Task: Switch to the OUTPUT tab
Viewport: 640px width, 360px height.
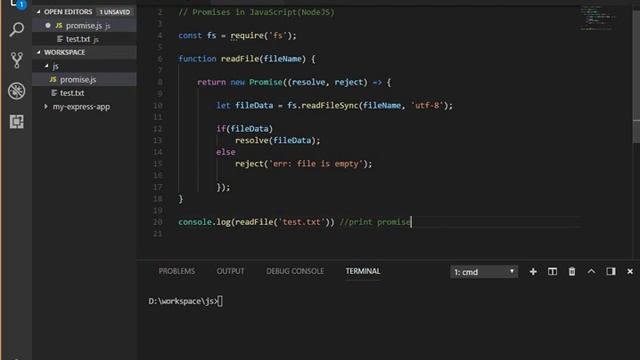Action: (230, 271)
